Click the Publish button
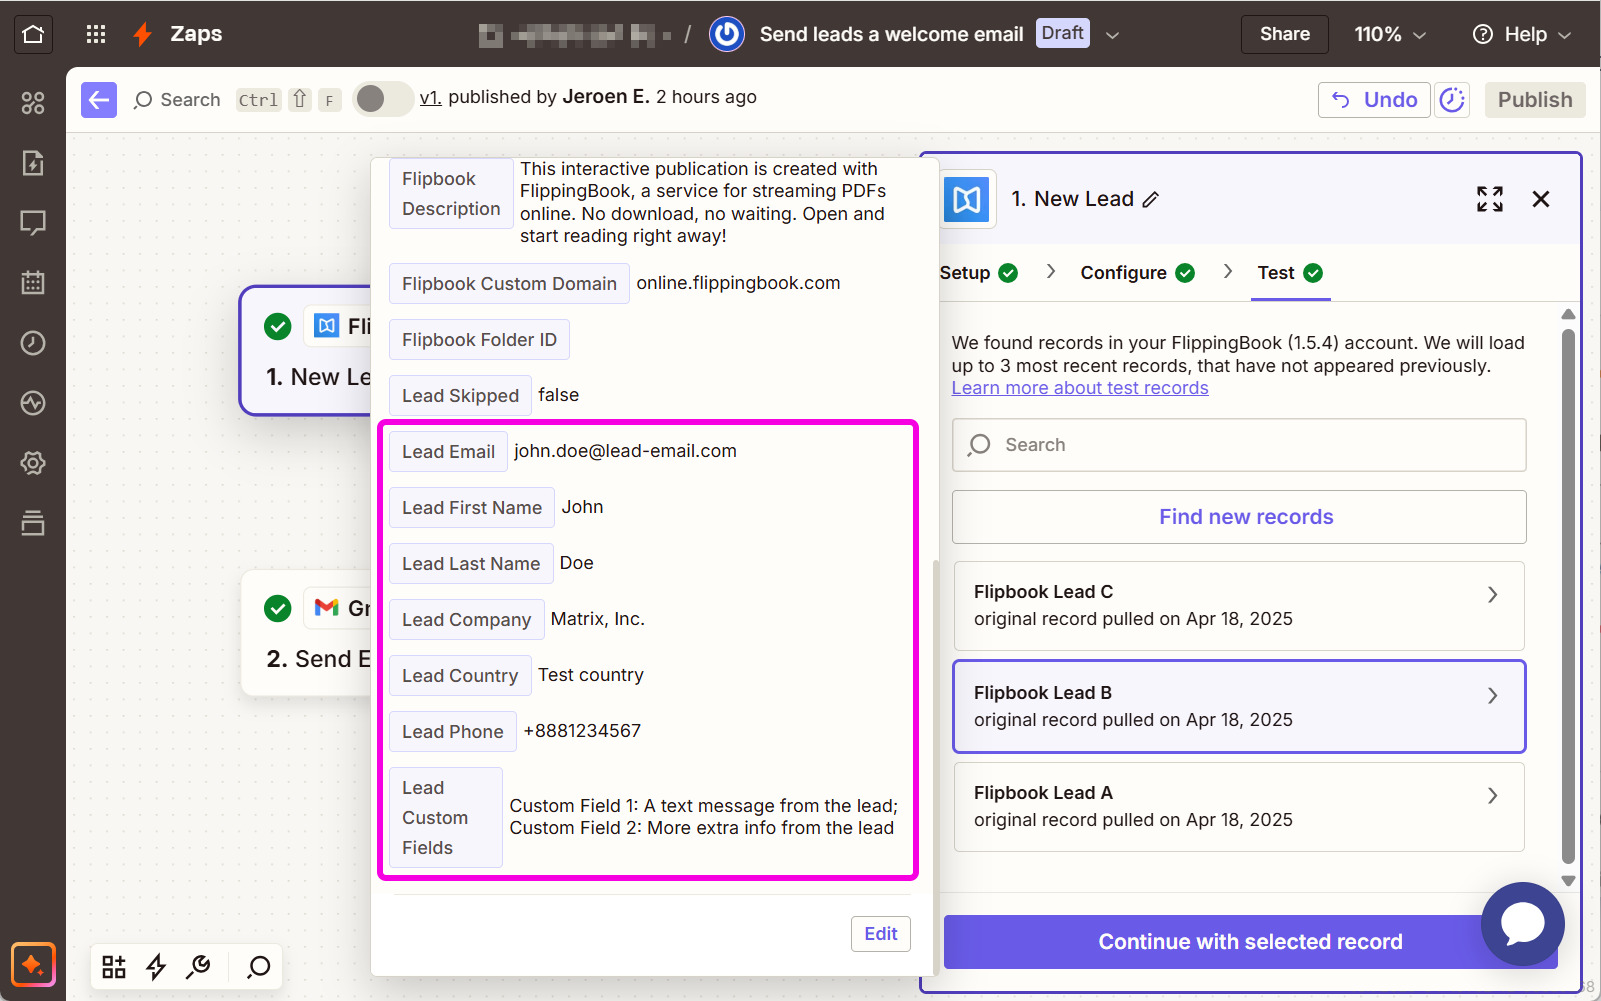 click(1535, 100)
